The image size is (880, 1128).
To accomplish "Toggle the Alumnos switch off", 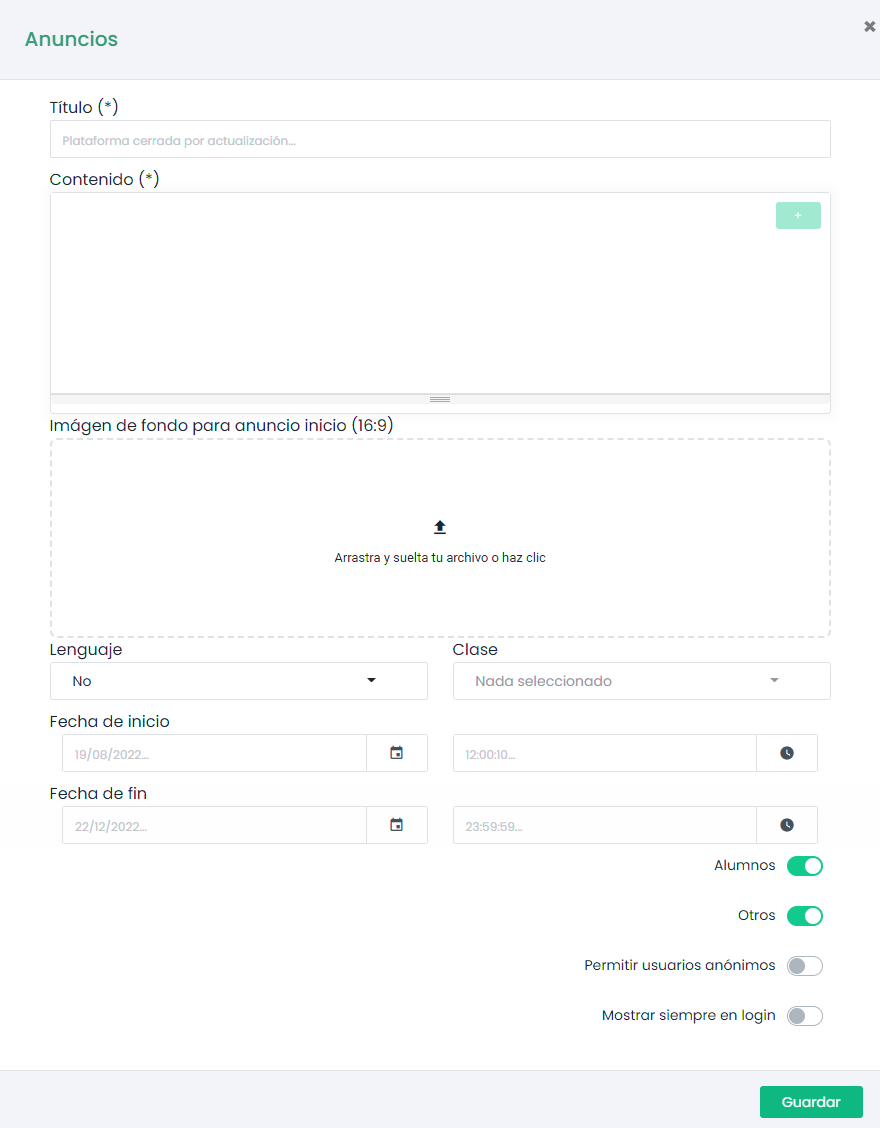I will (x=804, y=866).
